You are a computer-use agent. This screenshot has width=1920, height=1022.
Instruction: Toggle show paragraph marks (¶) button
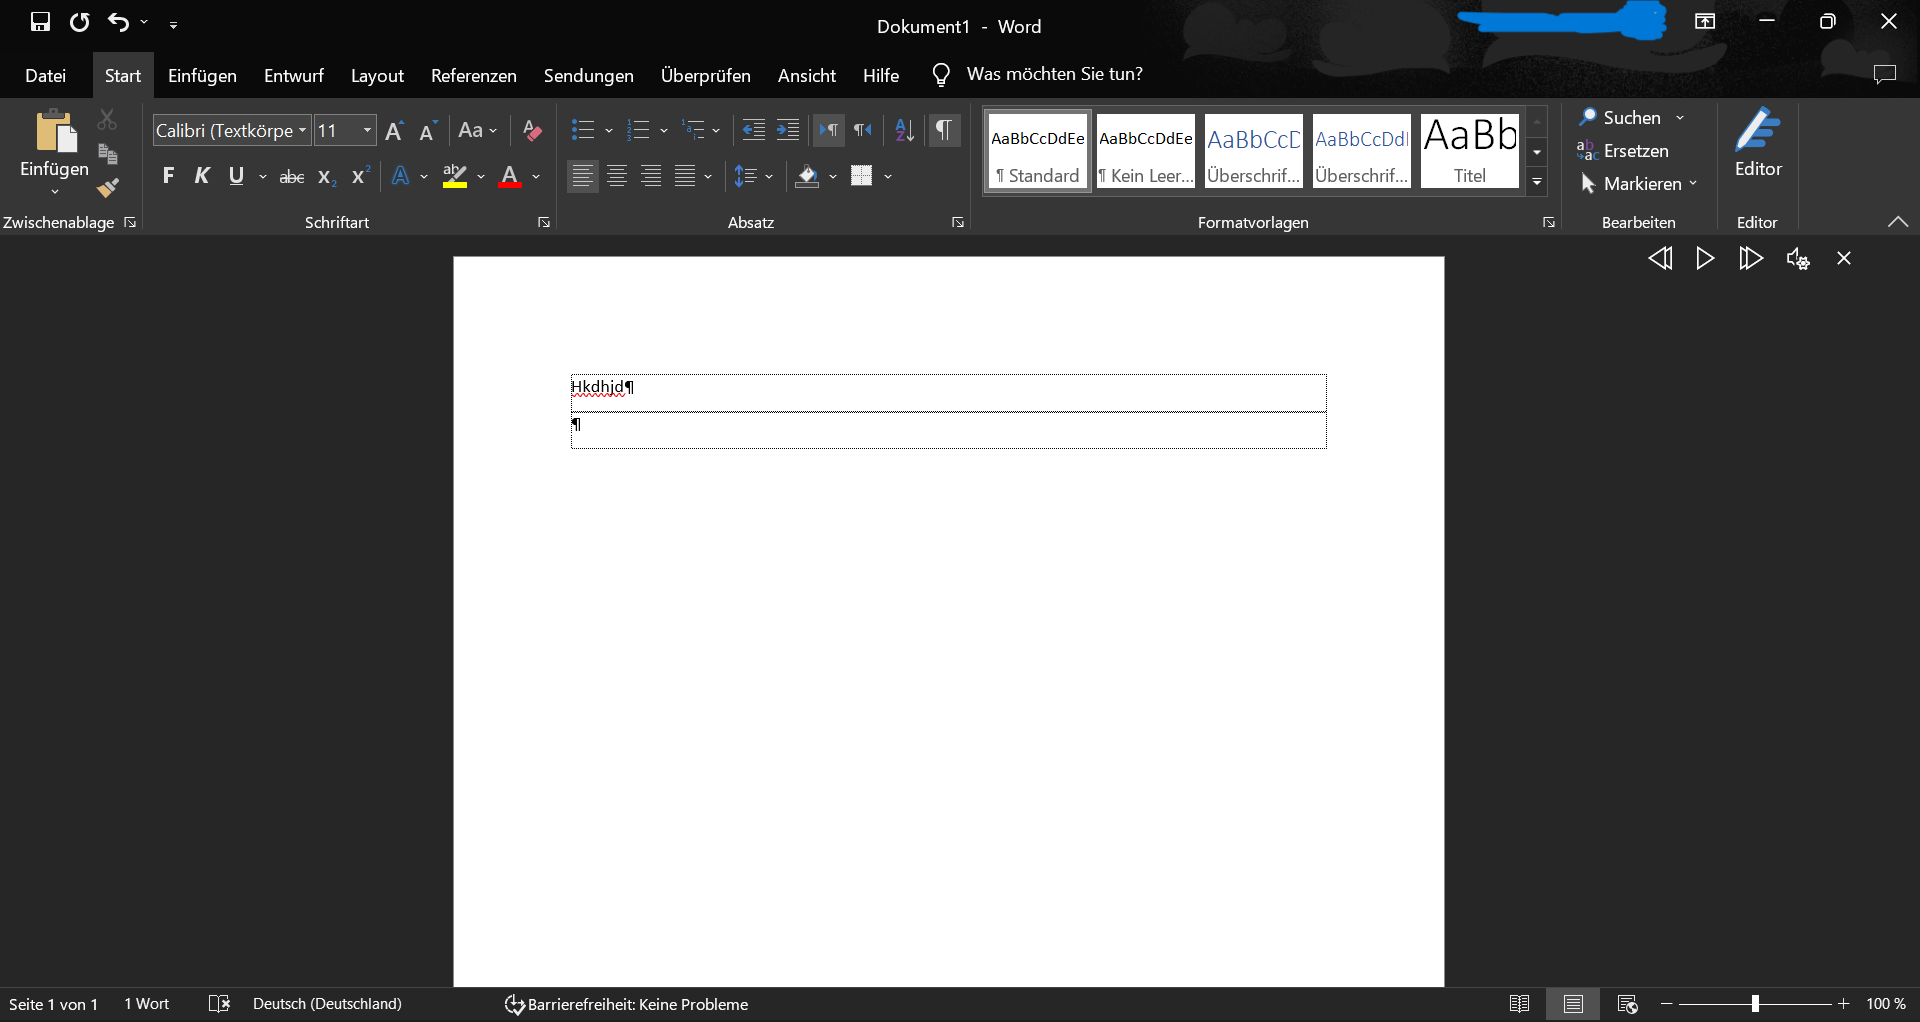coord(943,130)
